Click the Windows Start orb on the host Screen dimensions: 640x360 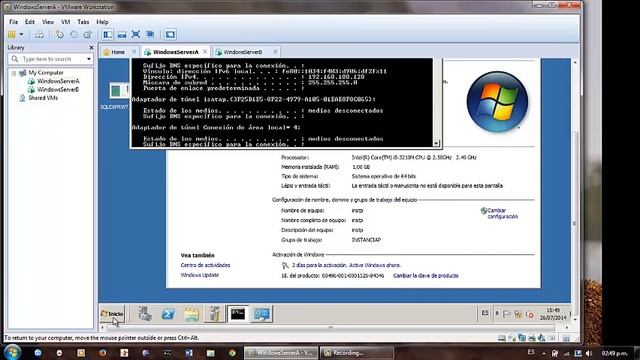13,352
